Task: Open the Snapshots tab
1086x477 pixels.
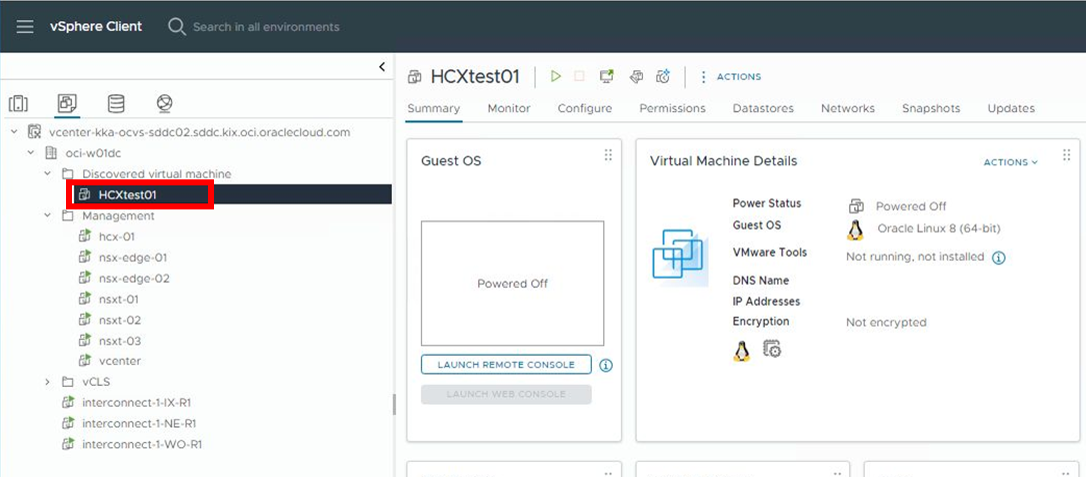Action: pyautogui.click(x=930, y=108)
